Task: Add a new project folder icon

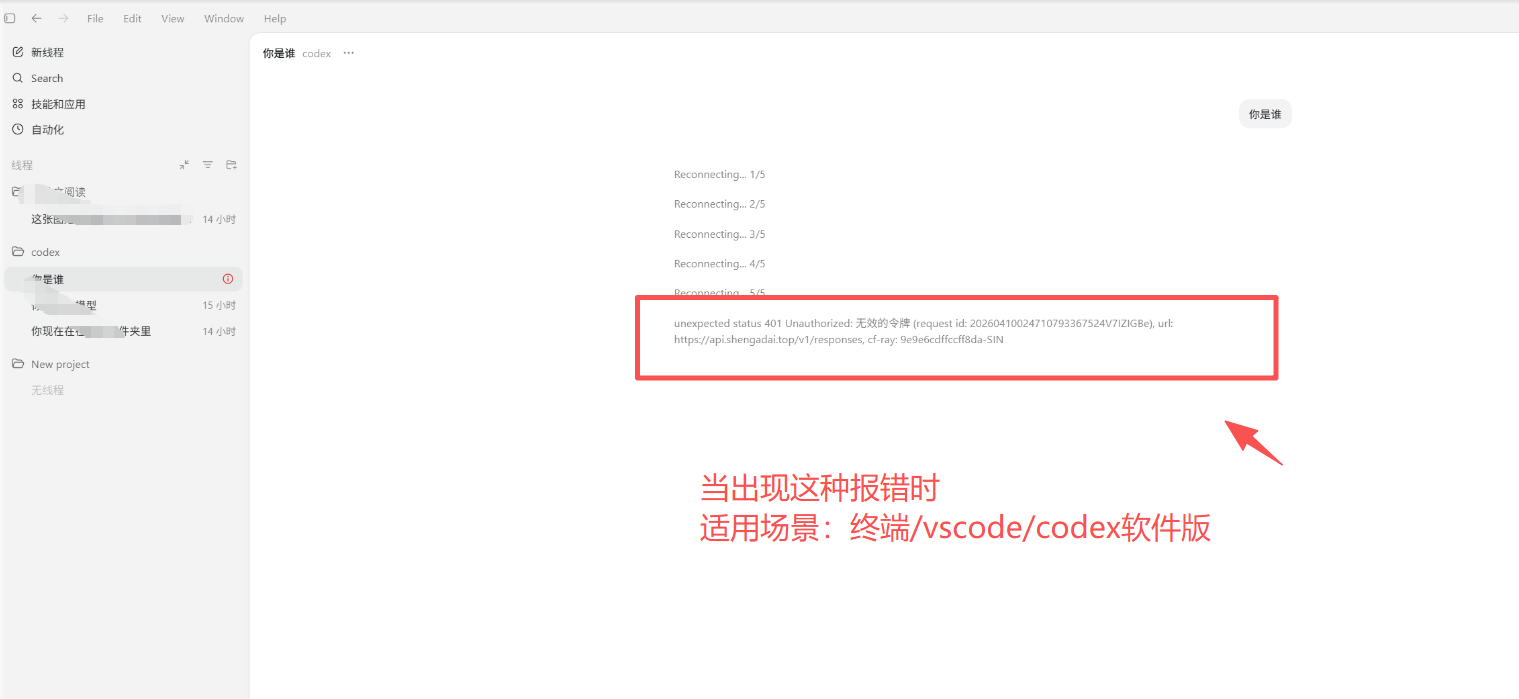Action: (231, 165)
